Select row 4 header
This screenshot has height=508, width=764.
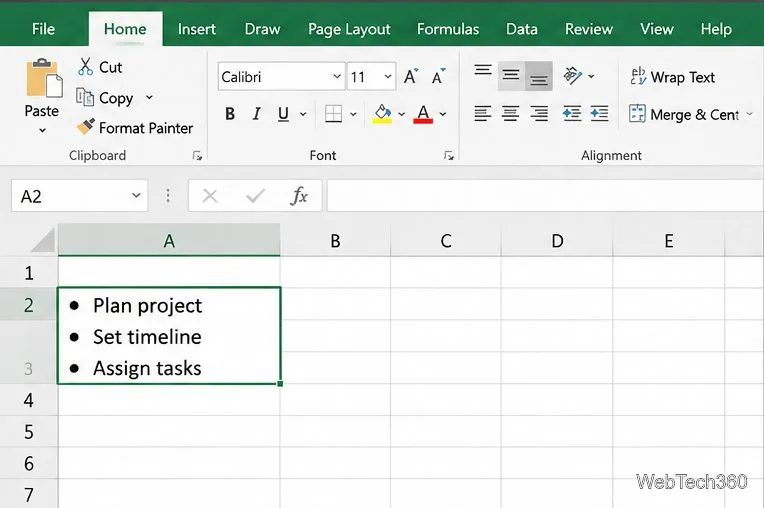[29, 400]
